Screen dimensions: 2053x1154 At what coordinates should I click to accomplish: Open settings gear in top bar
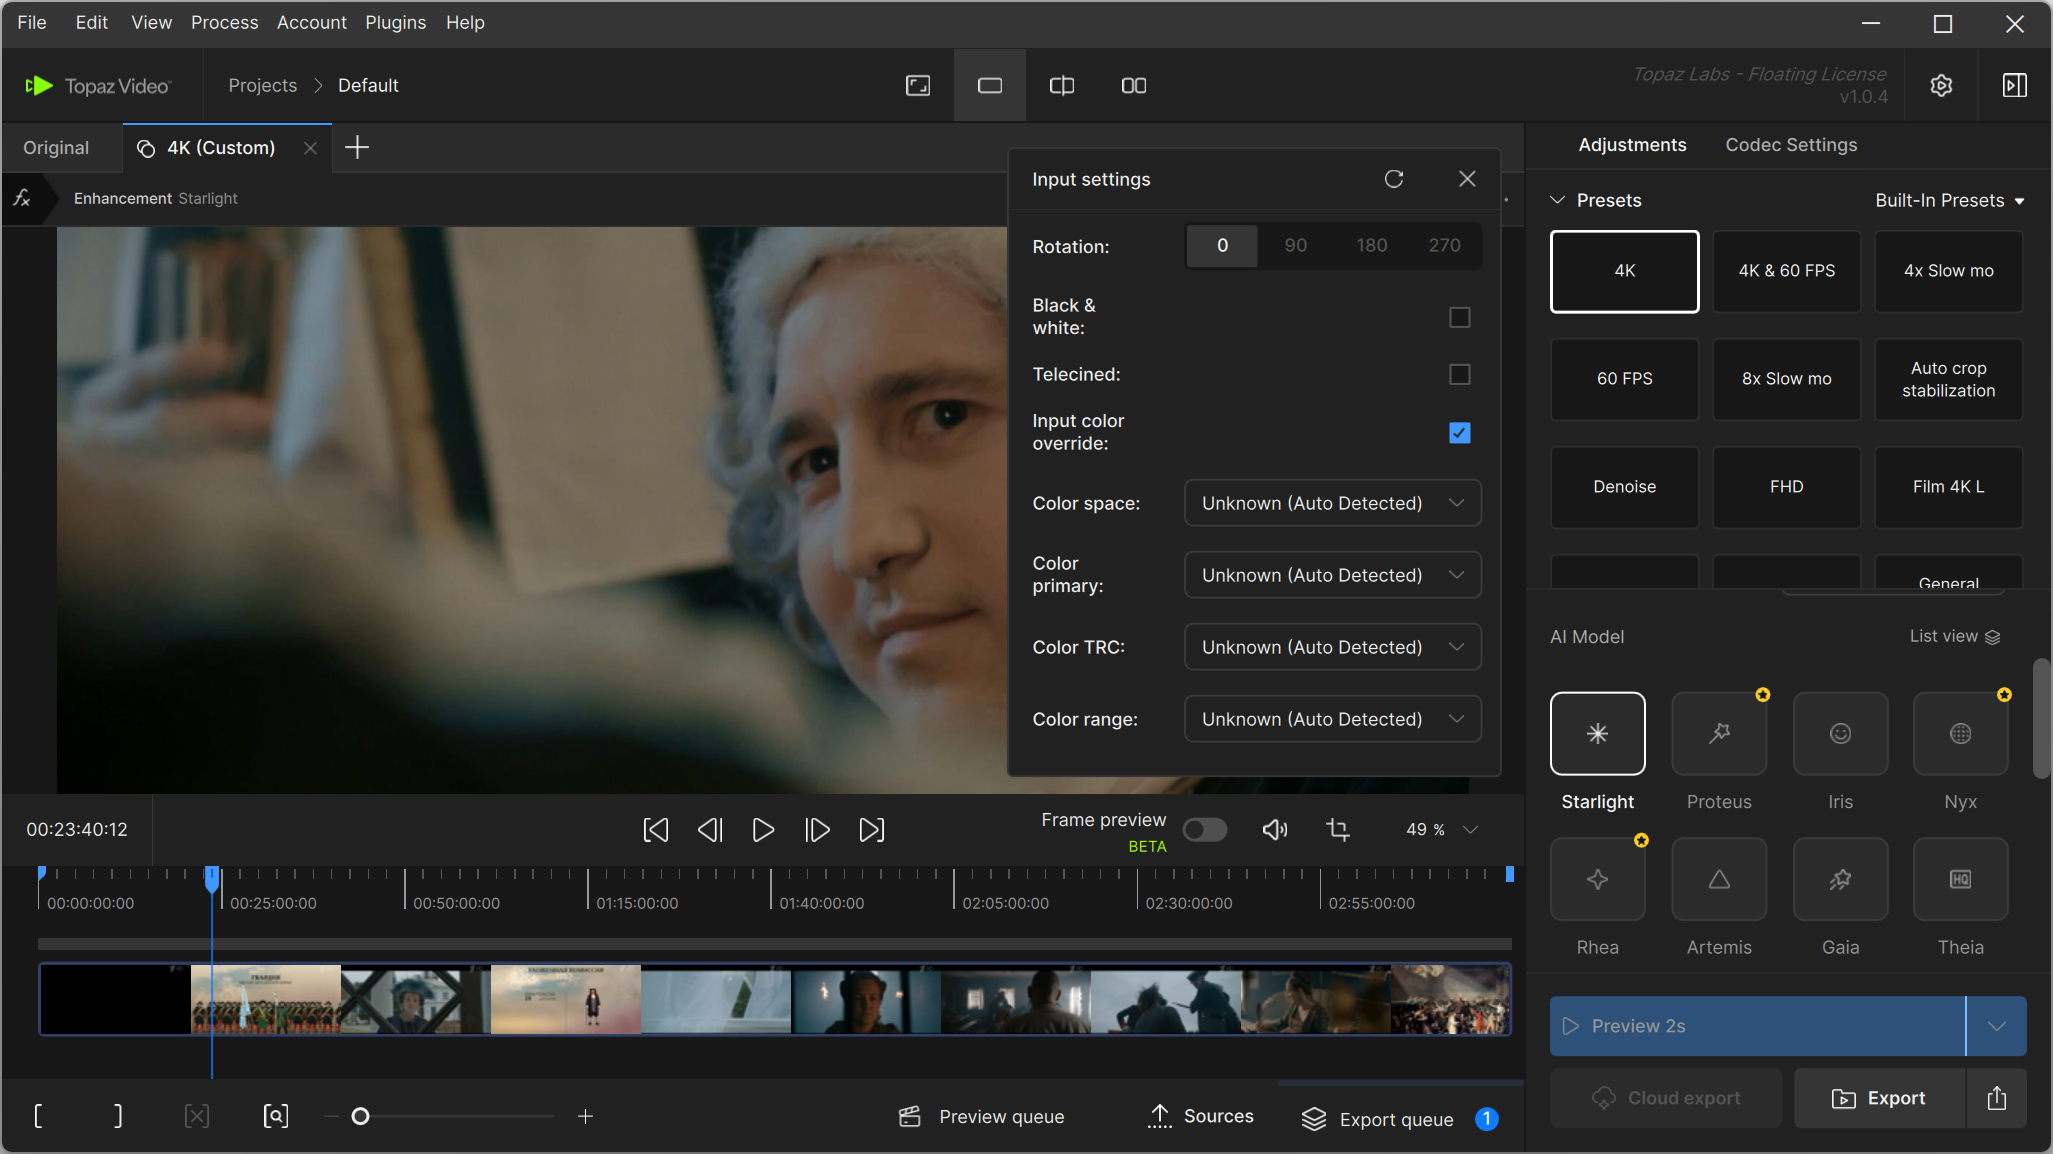coord(1940,86)
